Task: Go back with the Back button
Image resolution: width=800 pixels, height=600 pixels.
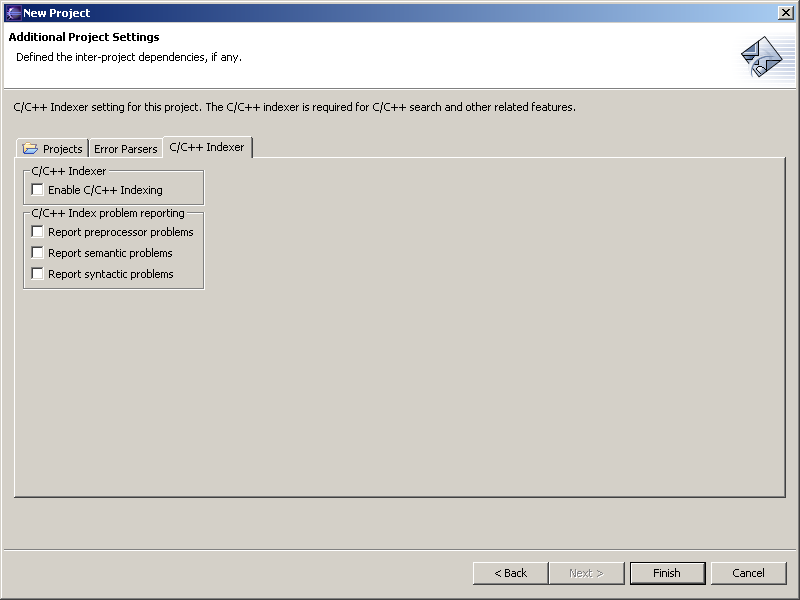Action: (x=510, y=573)
